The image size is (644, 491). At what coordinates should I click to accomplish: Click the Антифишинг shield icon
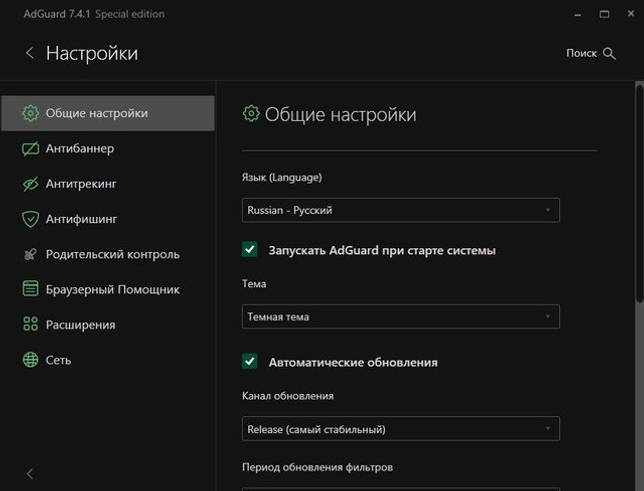click(30, 219)
